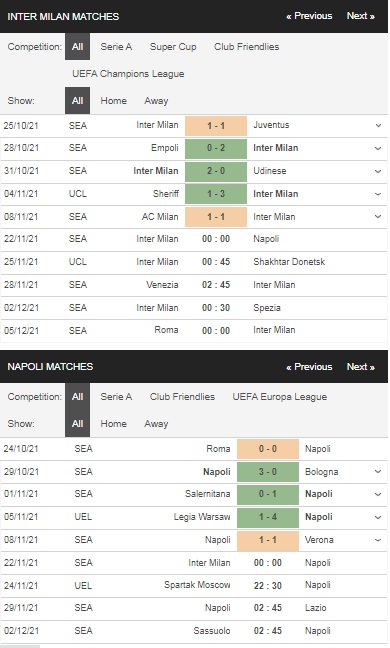
Task: Go to Next Inter Milan matches
Action: pyautogui.click(x=361, y=16)
